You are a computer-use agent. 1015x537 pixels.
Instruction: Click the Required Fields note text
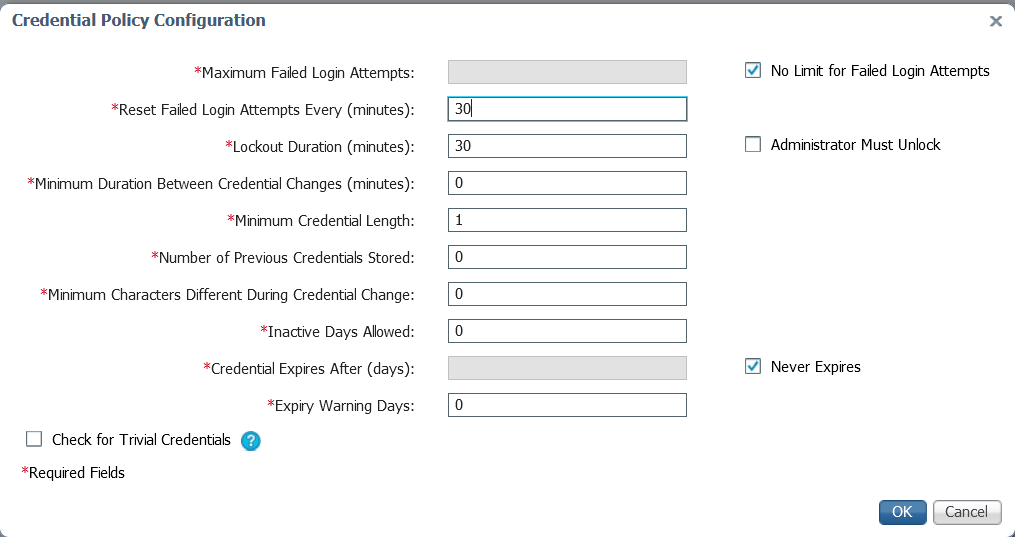(74, 473)
